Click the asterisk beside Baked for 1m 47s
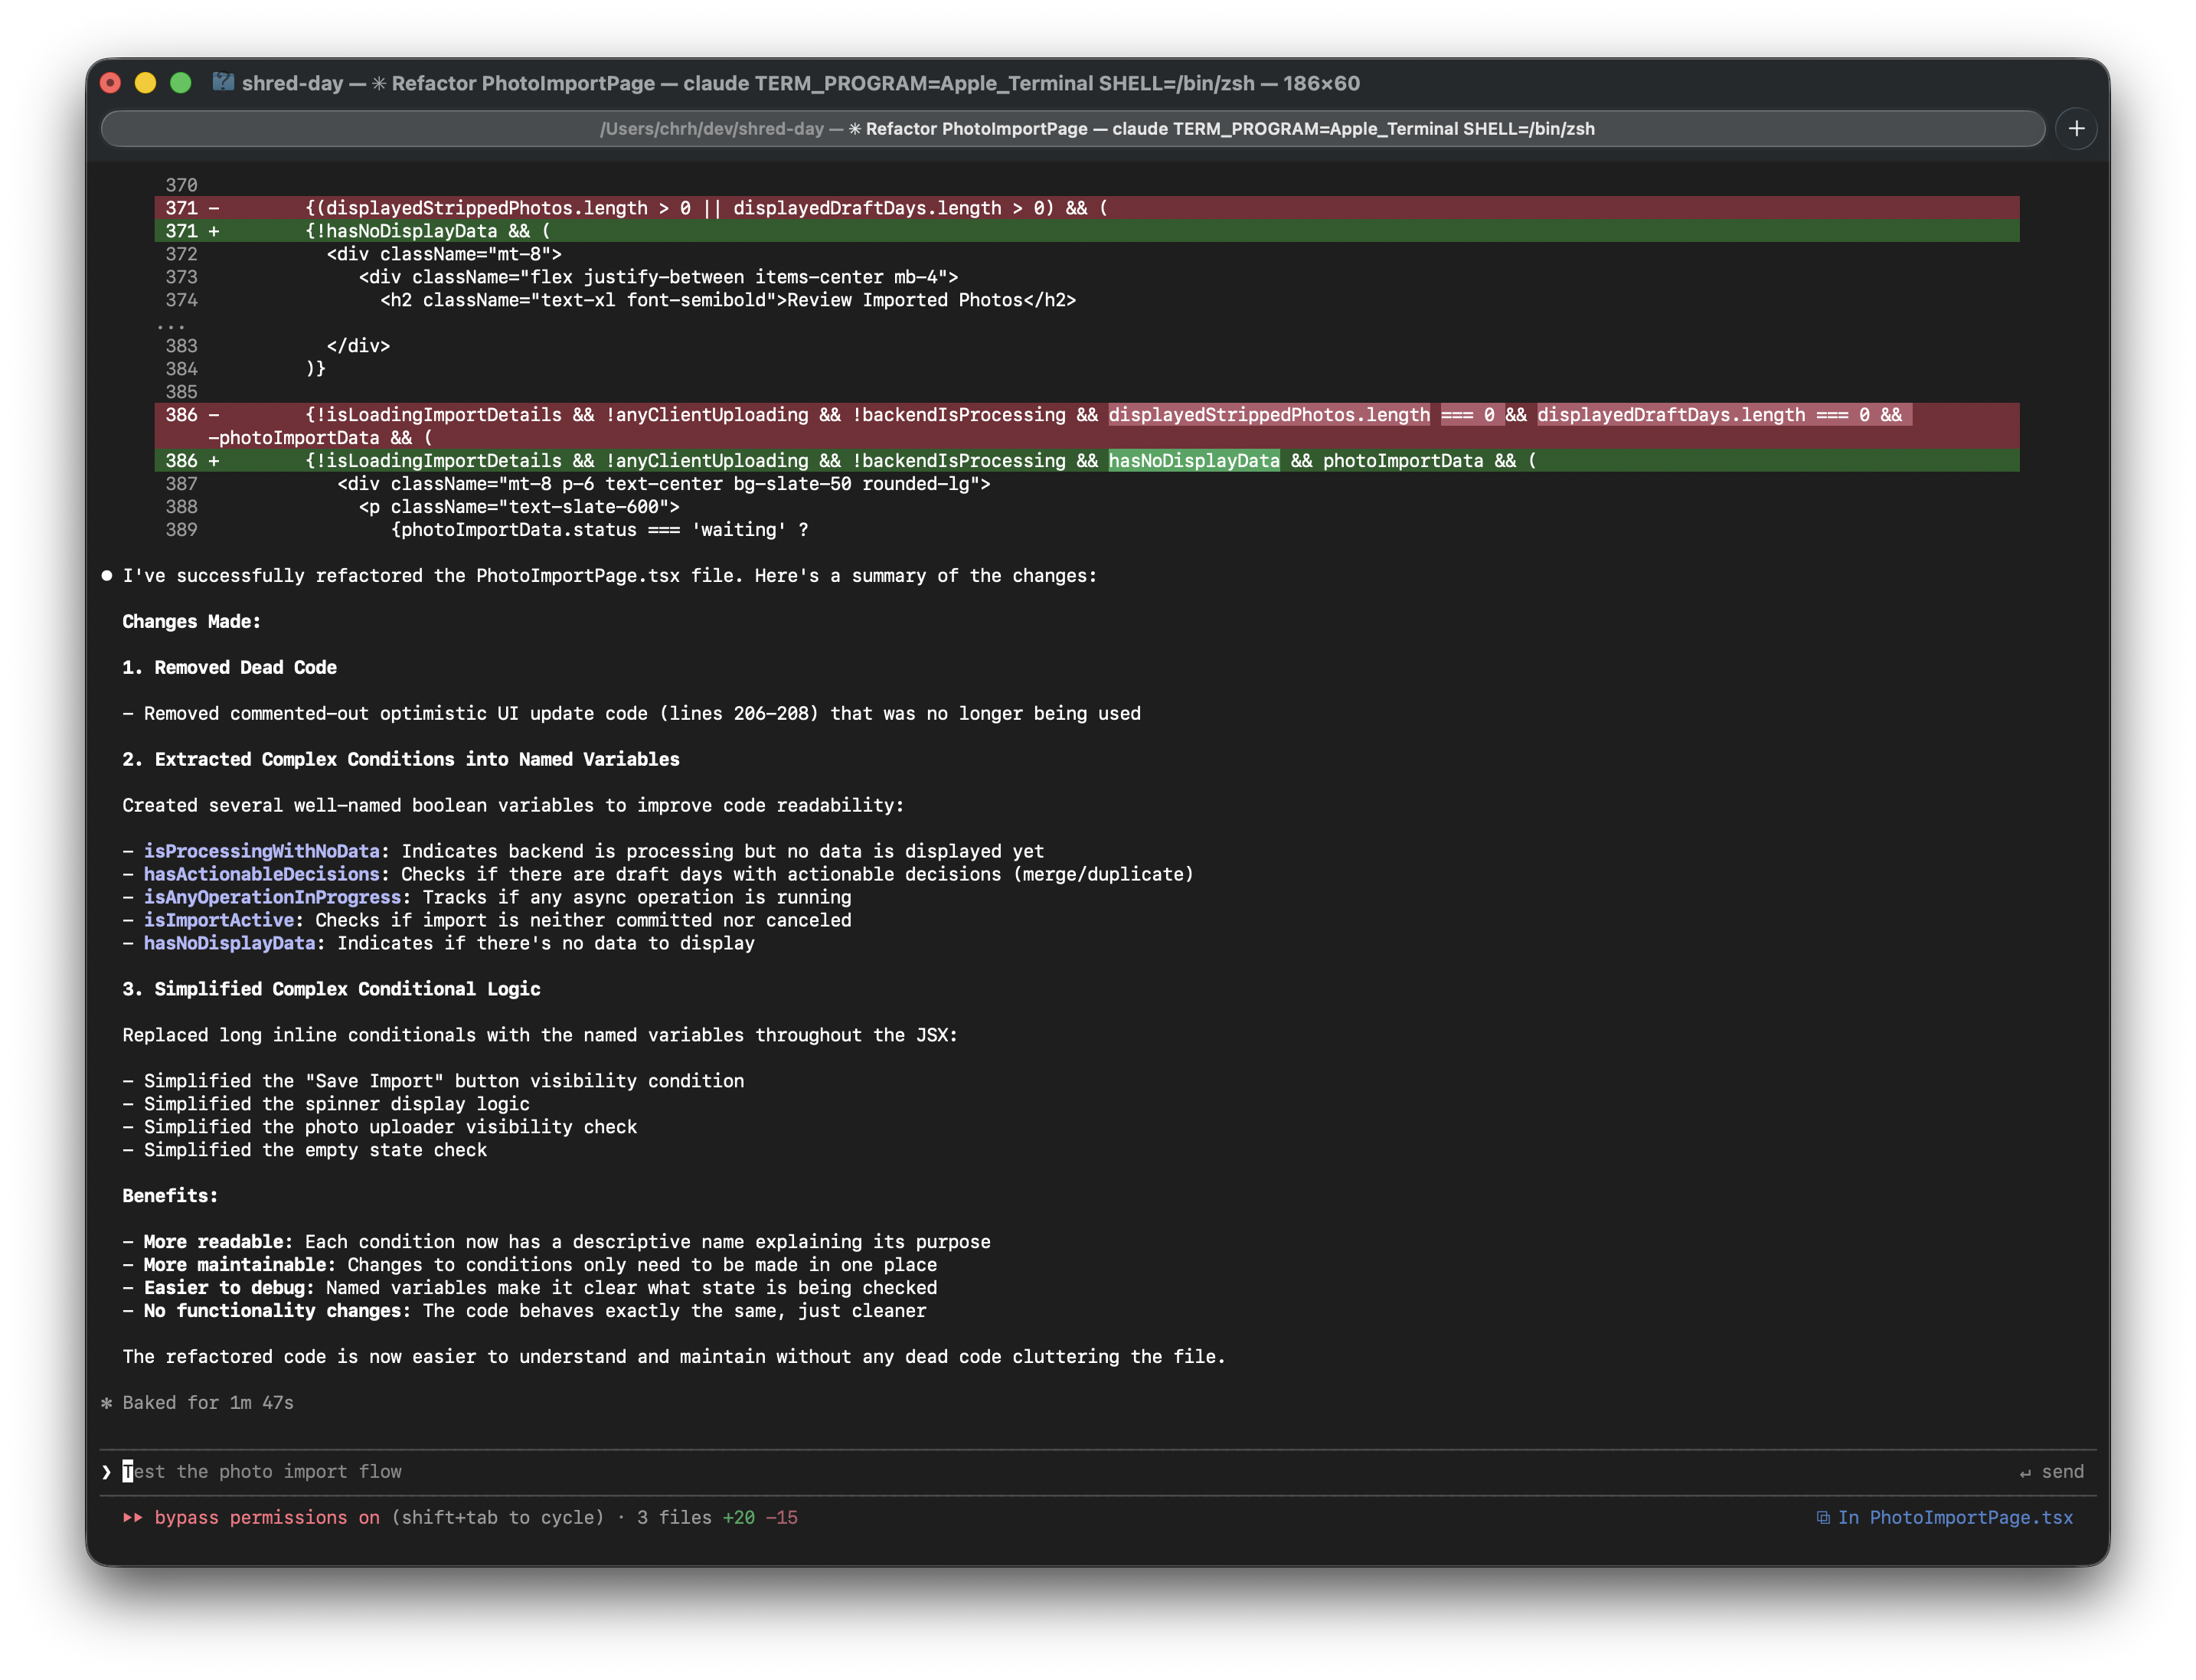 [106, 1403]
